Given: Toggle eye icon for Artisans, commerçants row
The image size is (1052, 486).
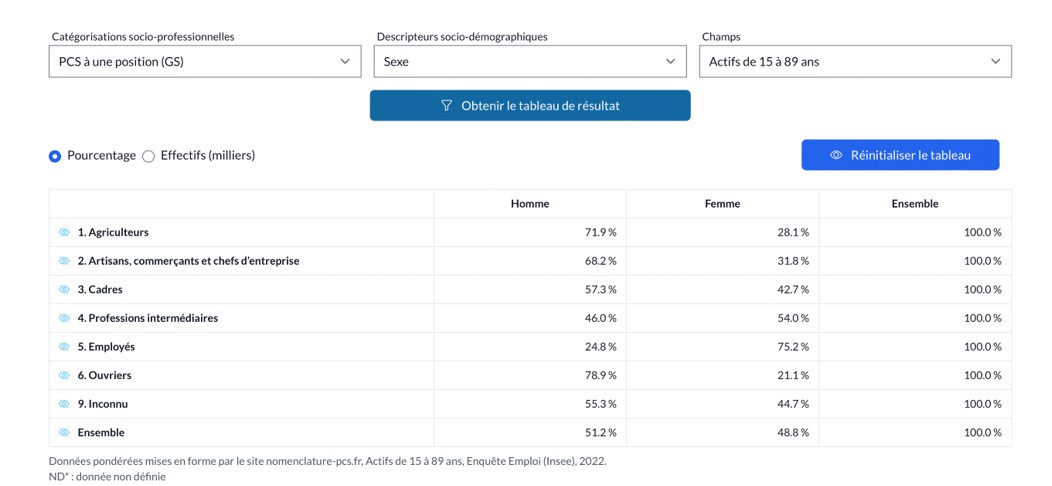Looking at the screenshot, I should pos(64,261).
